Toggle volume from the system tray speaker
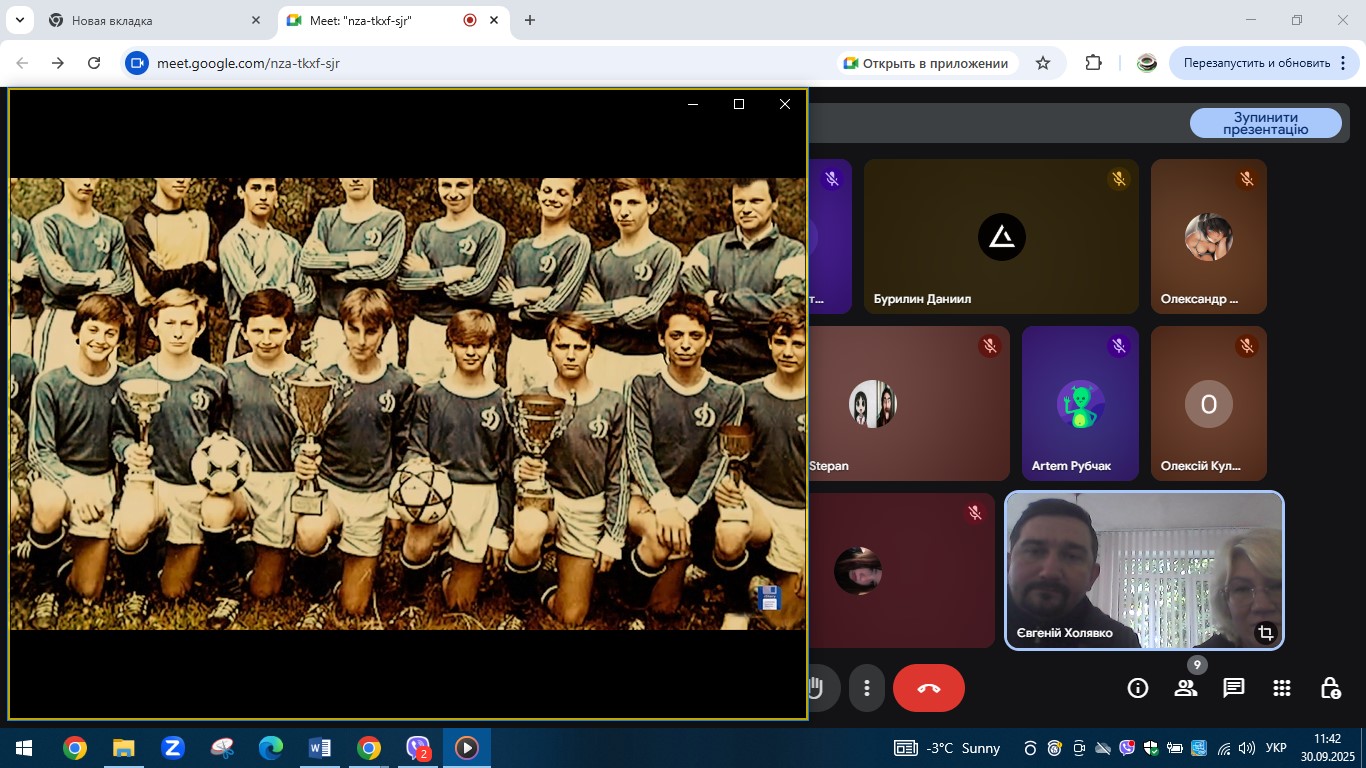Screen dimensions: 1366x768 point(1246,748)
